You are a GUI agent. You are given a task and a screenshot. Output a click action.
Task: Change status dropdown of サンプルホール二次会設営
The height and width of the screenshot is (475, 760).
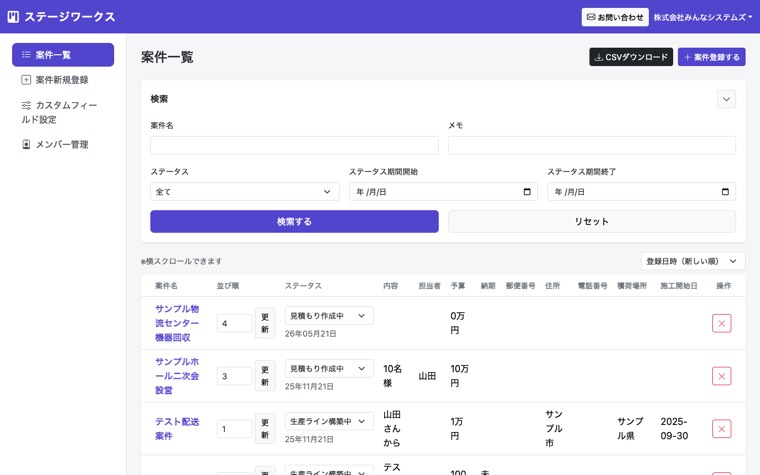329,368
